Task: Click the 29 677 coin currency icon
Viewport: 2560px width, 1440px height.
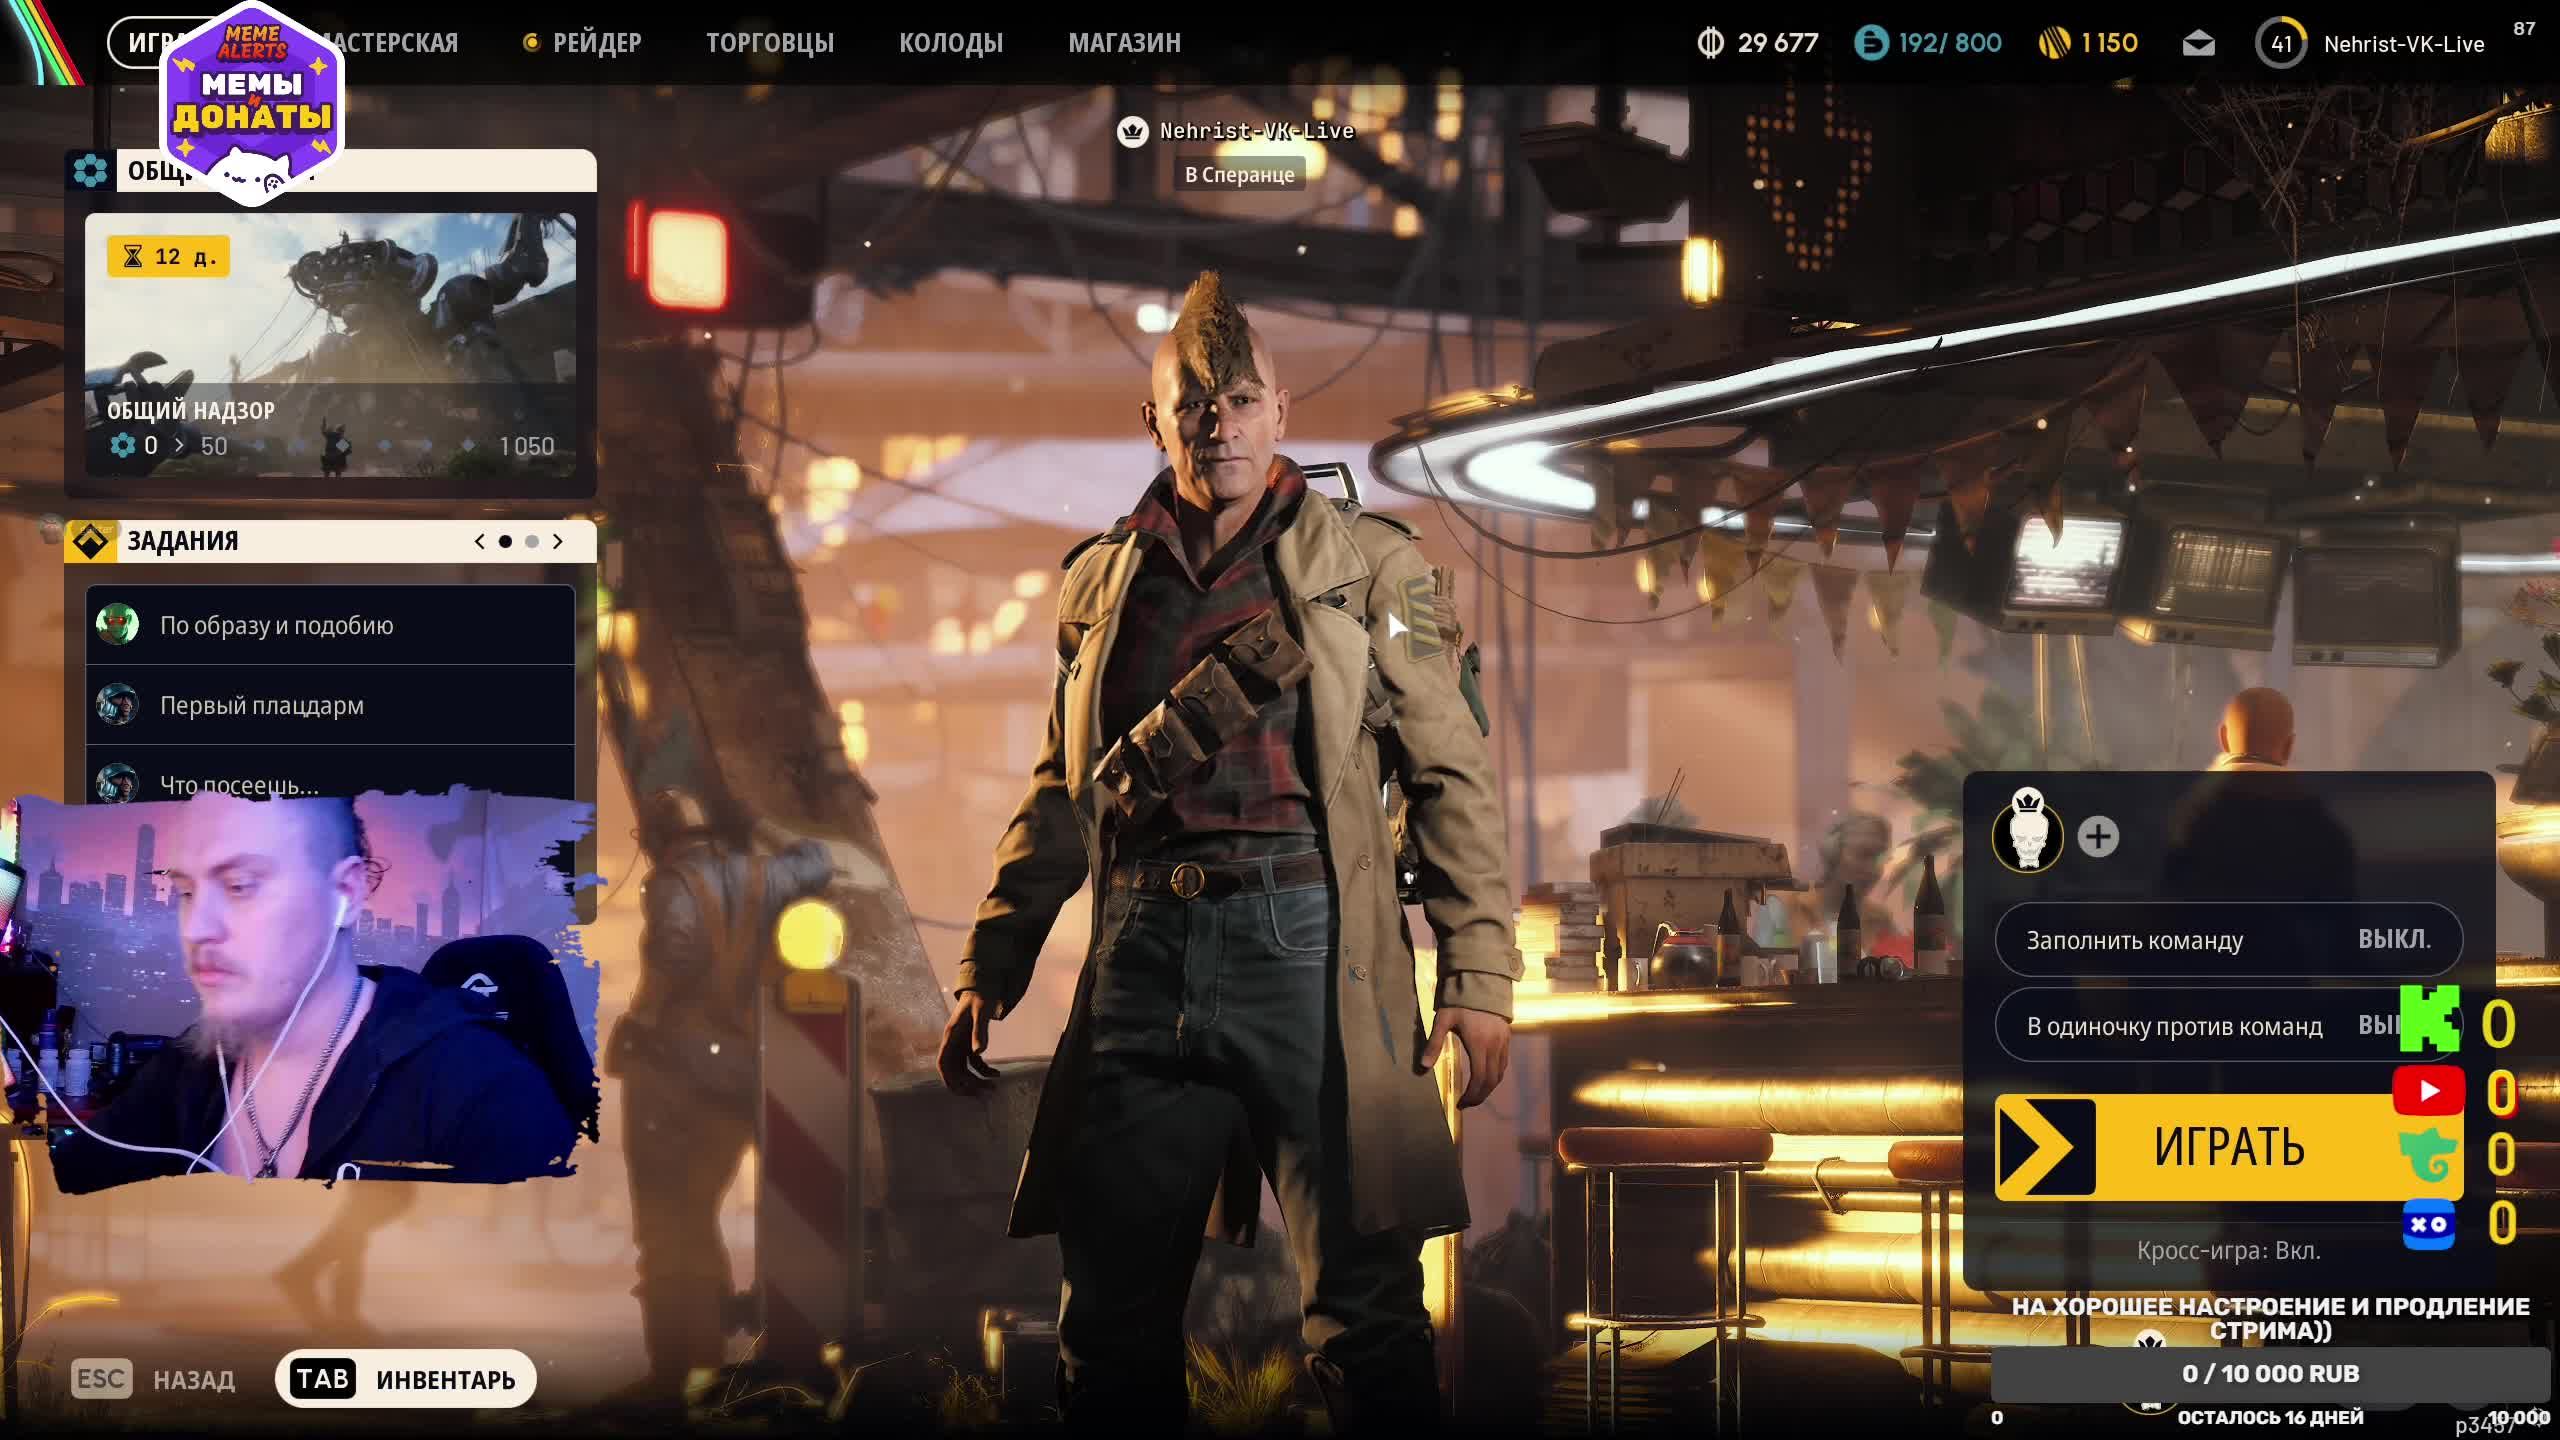Action: pyautogui.click(x=1710, y=43)
